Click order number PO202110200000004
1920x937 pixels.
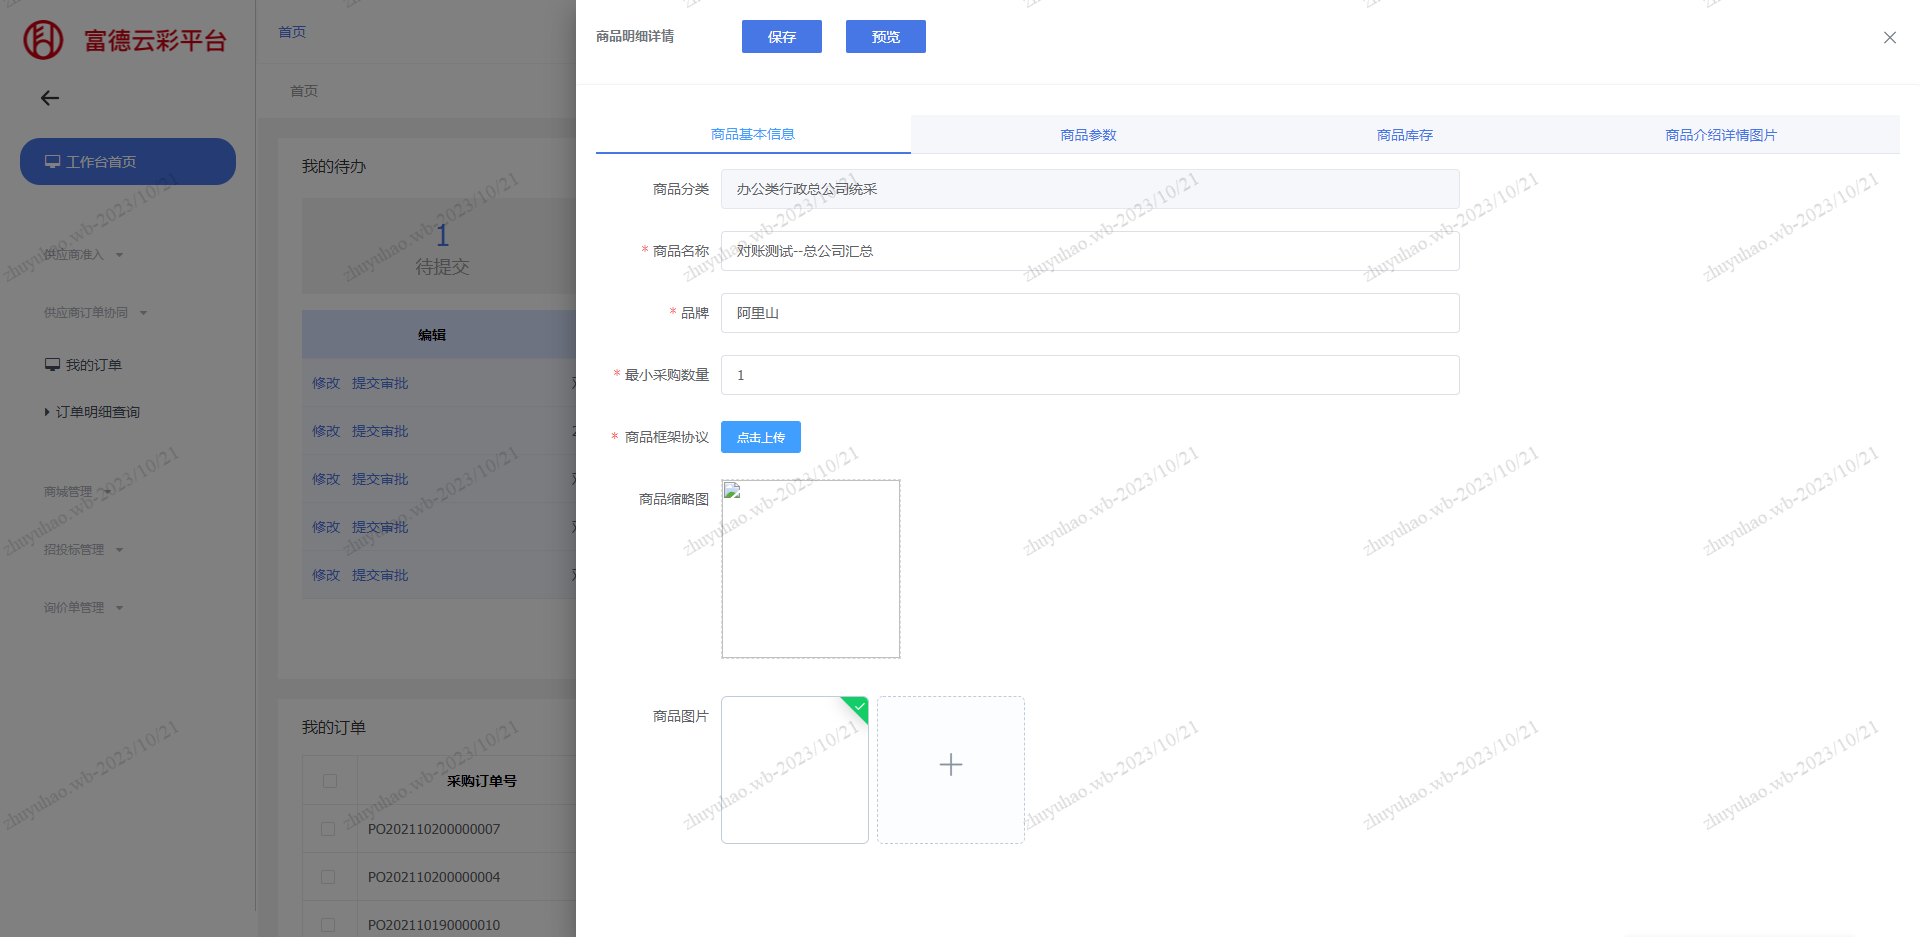pos(434,877)
